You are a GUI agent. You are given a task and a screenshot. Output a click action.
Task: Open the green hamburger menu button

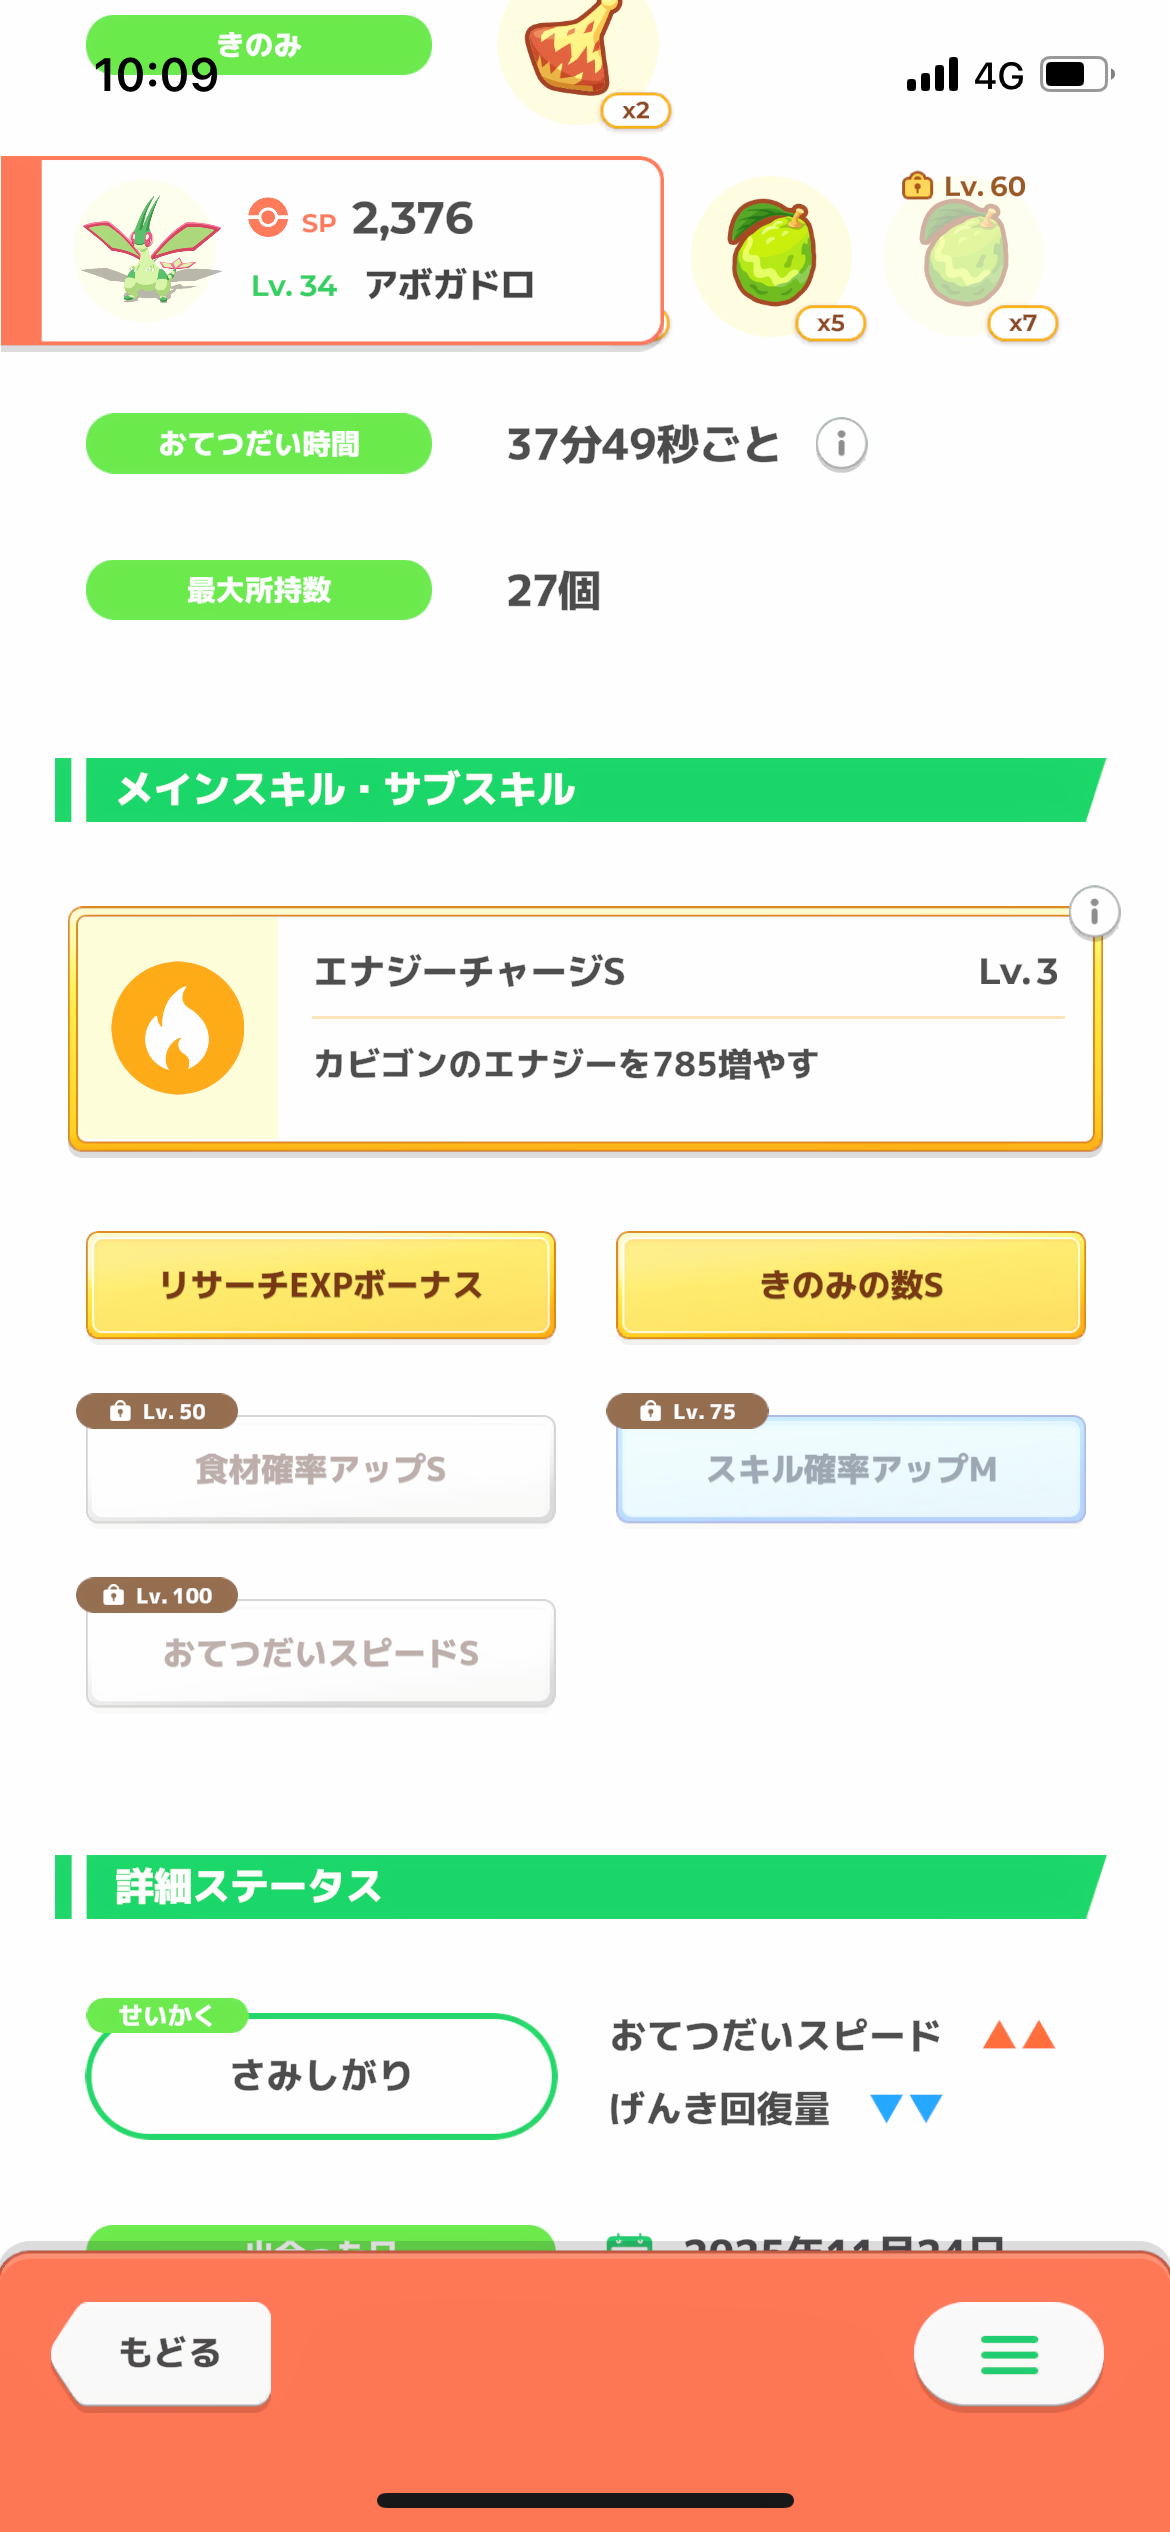tap(1008, 2354)
